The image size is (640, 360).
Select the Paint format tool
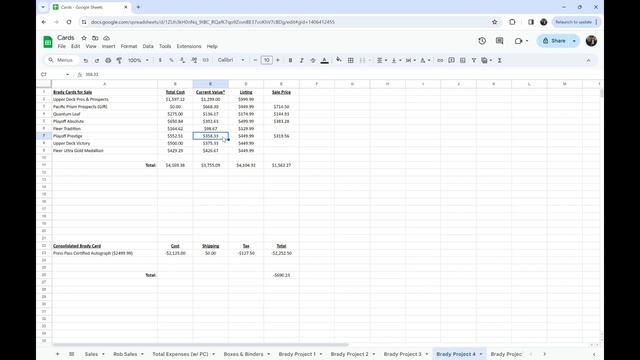119,60
